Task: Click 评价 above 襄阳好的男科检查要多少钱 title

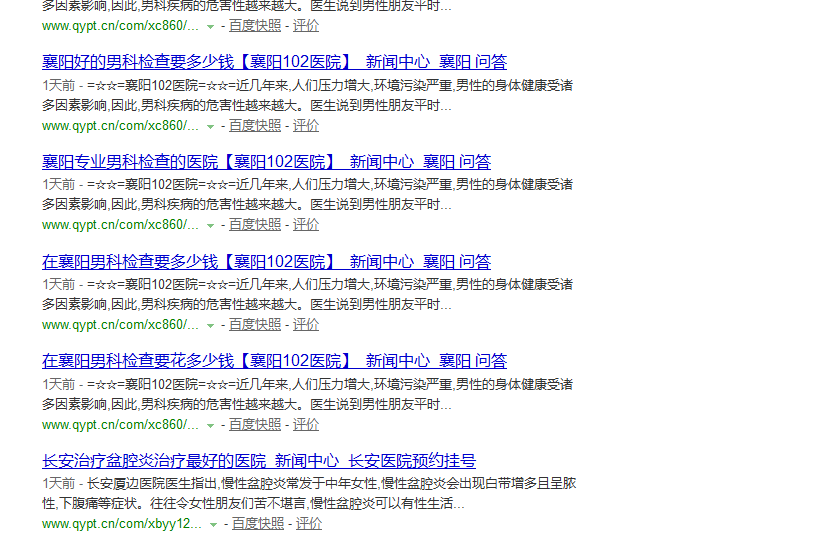Action: click(306, 26)
